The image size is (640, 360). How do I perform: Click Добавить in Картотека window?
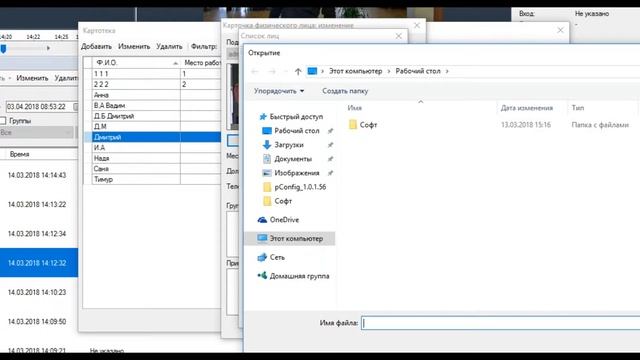click(96, 47)
